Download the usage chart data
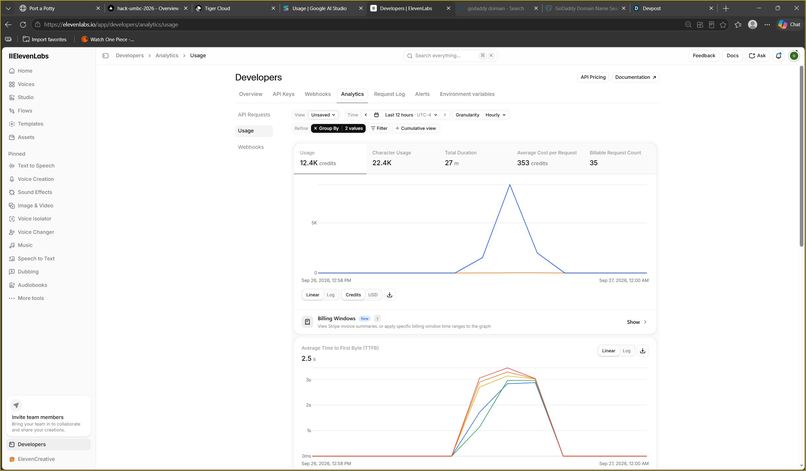Screen dimensions: 806x471 [390, 295]
